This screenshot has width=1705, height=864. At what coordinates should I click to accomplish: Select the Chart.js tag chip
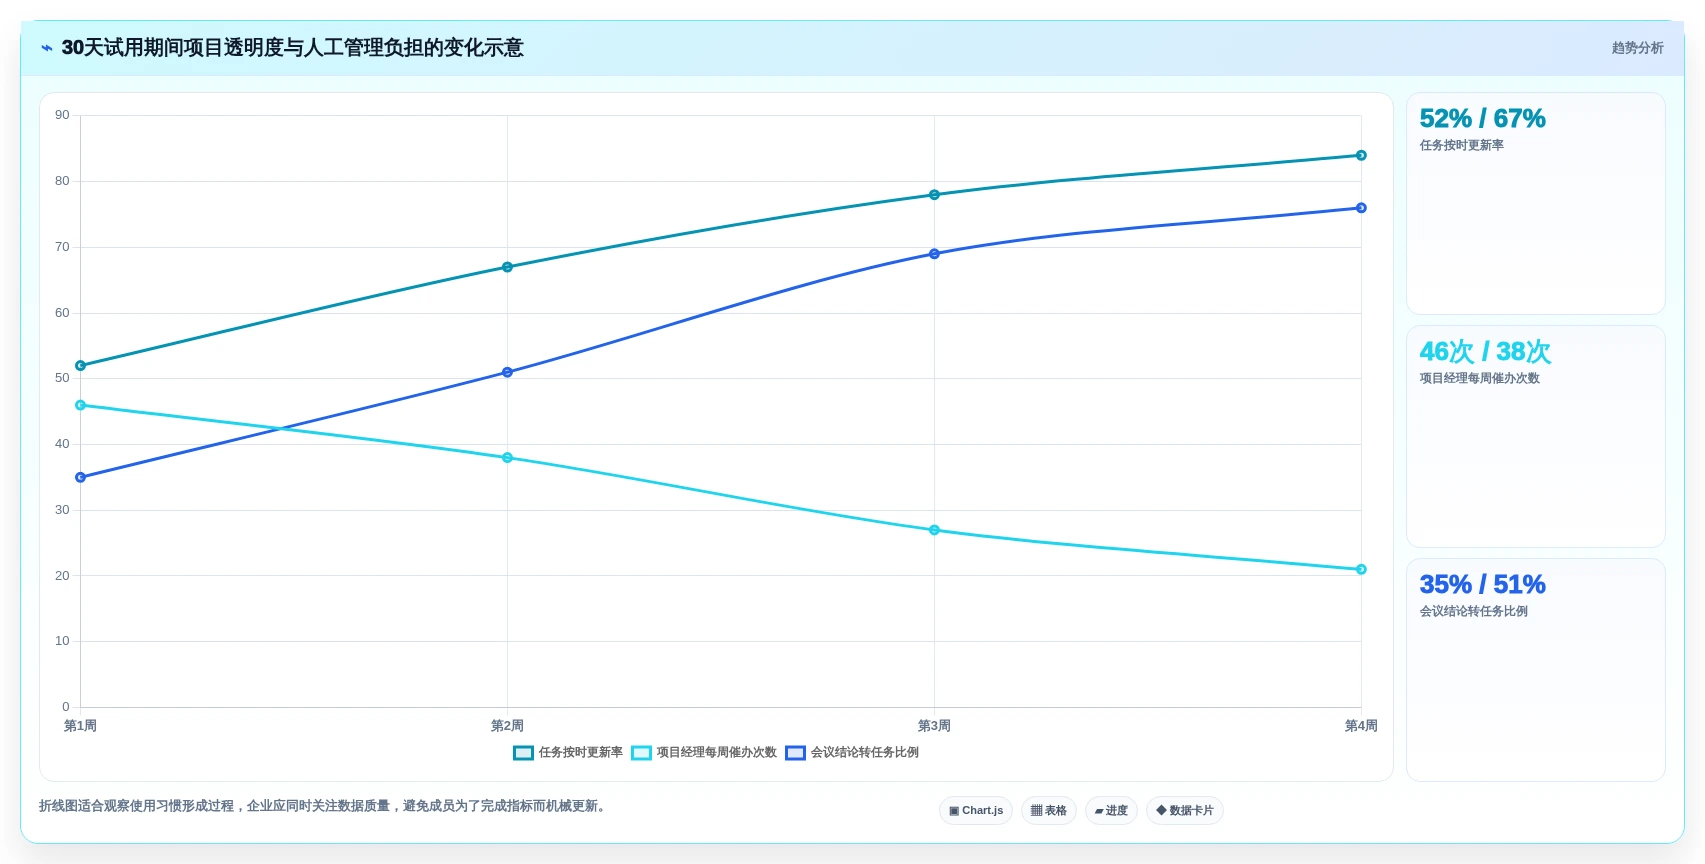[976, 811]
